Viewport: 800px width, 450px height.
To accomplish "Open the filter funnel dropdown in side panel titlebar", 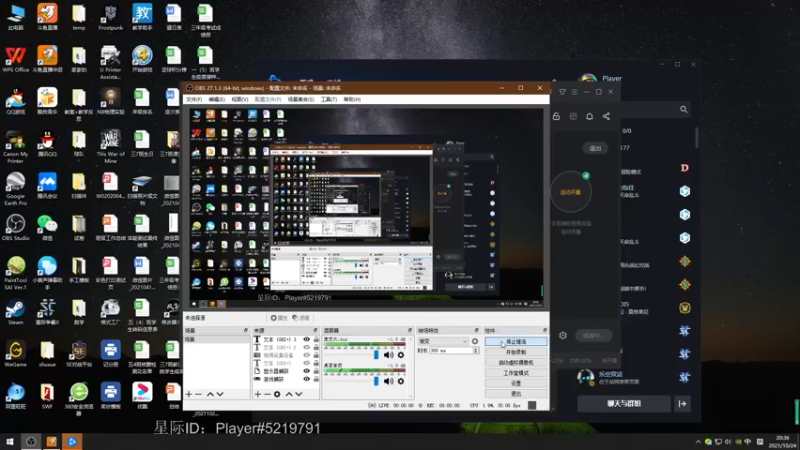I will 562,92.
